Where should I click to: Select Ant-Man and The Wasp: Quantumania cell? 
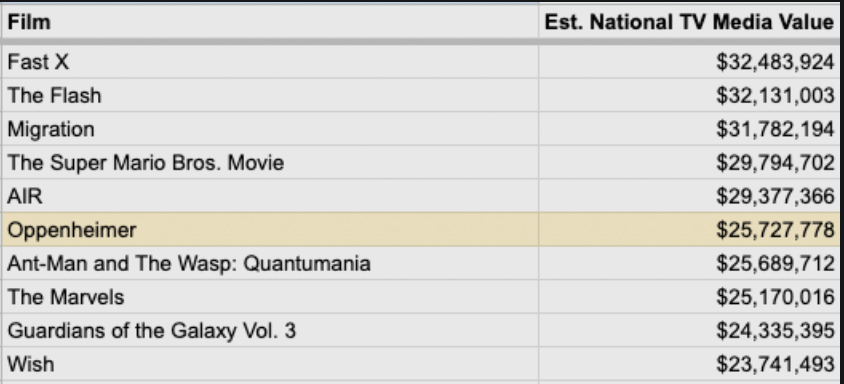269,263
